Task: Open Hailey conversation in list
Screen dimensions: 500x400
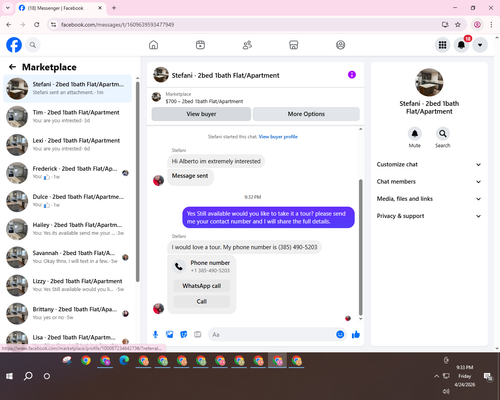Action: pos(68,229)
